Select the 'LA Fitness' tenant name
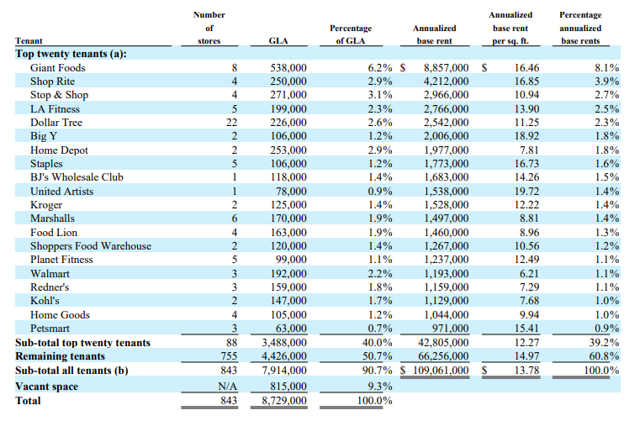 pos(55,109)
